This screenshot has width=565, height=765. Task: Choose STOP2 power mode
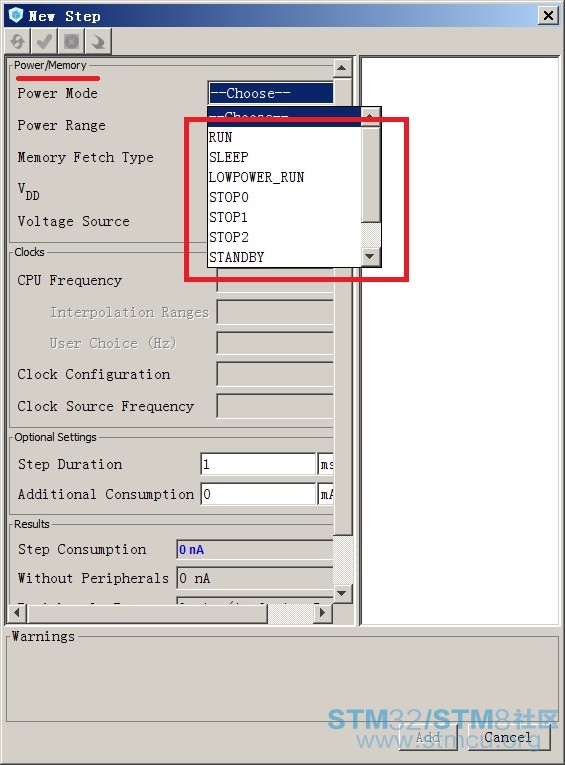tap(284, 237)
